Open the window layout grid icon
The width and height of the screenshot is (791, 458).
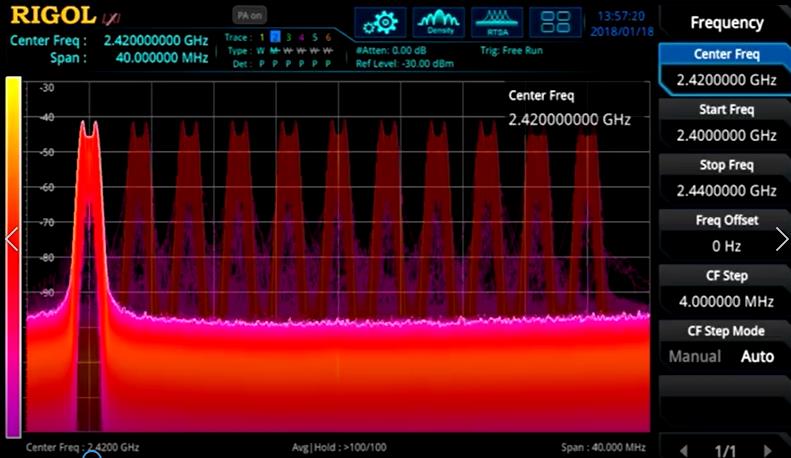[x=555, y=22]
